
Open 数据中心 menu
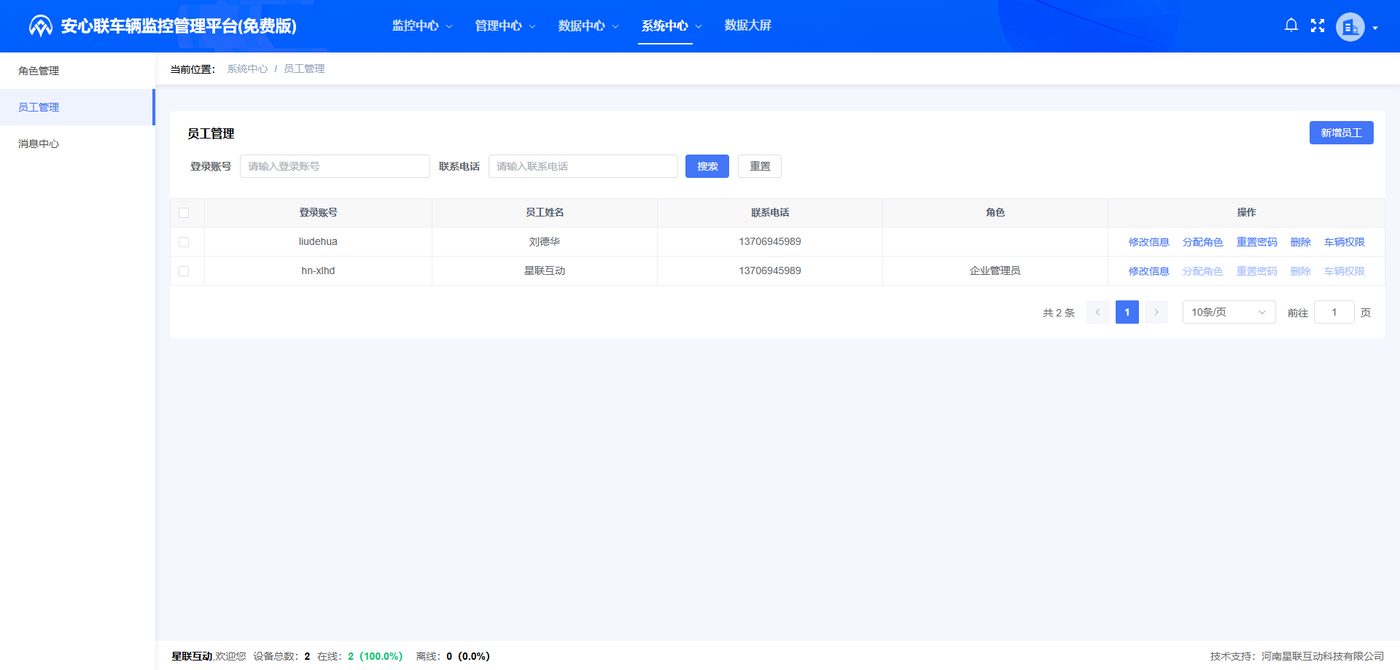(x=588, y=26)
